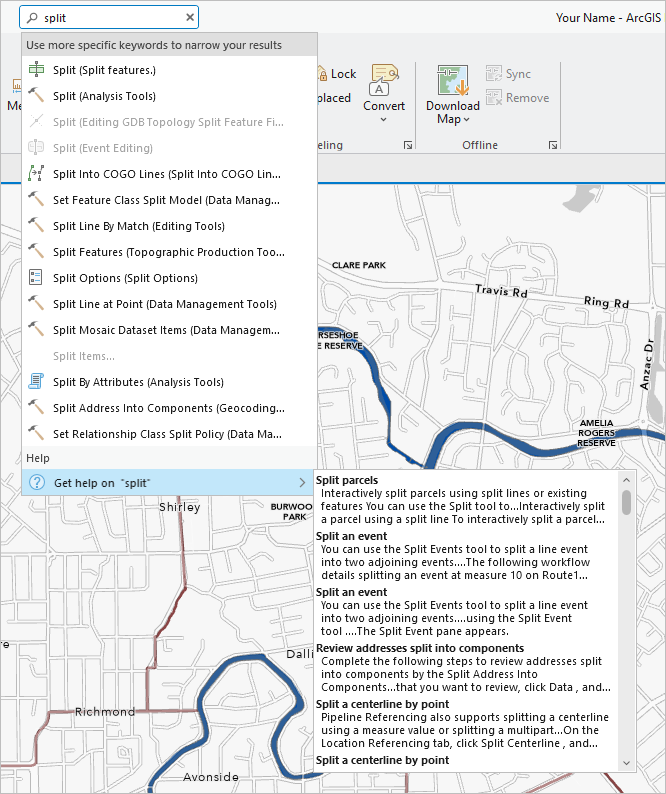Viewport: 666px width, 794px height.
Task: Select Split Line at Point result
Action: click(x=164, y=304)
